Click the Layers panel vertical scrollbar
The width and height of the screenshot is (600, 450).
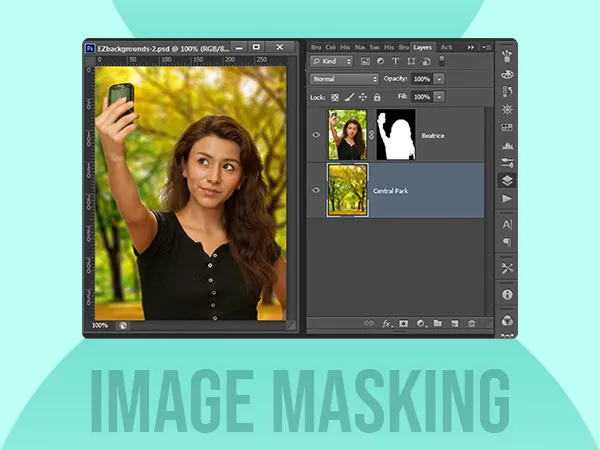(489, 211)
